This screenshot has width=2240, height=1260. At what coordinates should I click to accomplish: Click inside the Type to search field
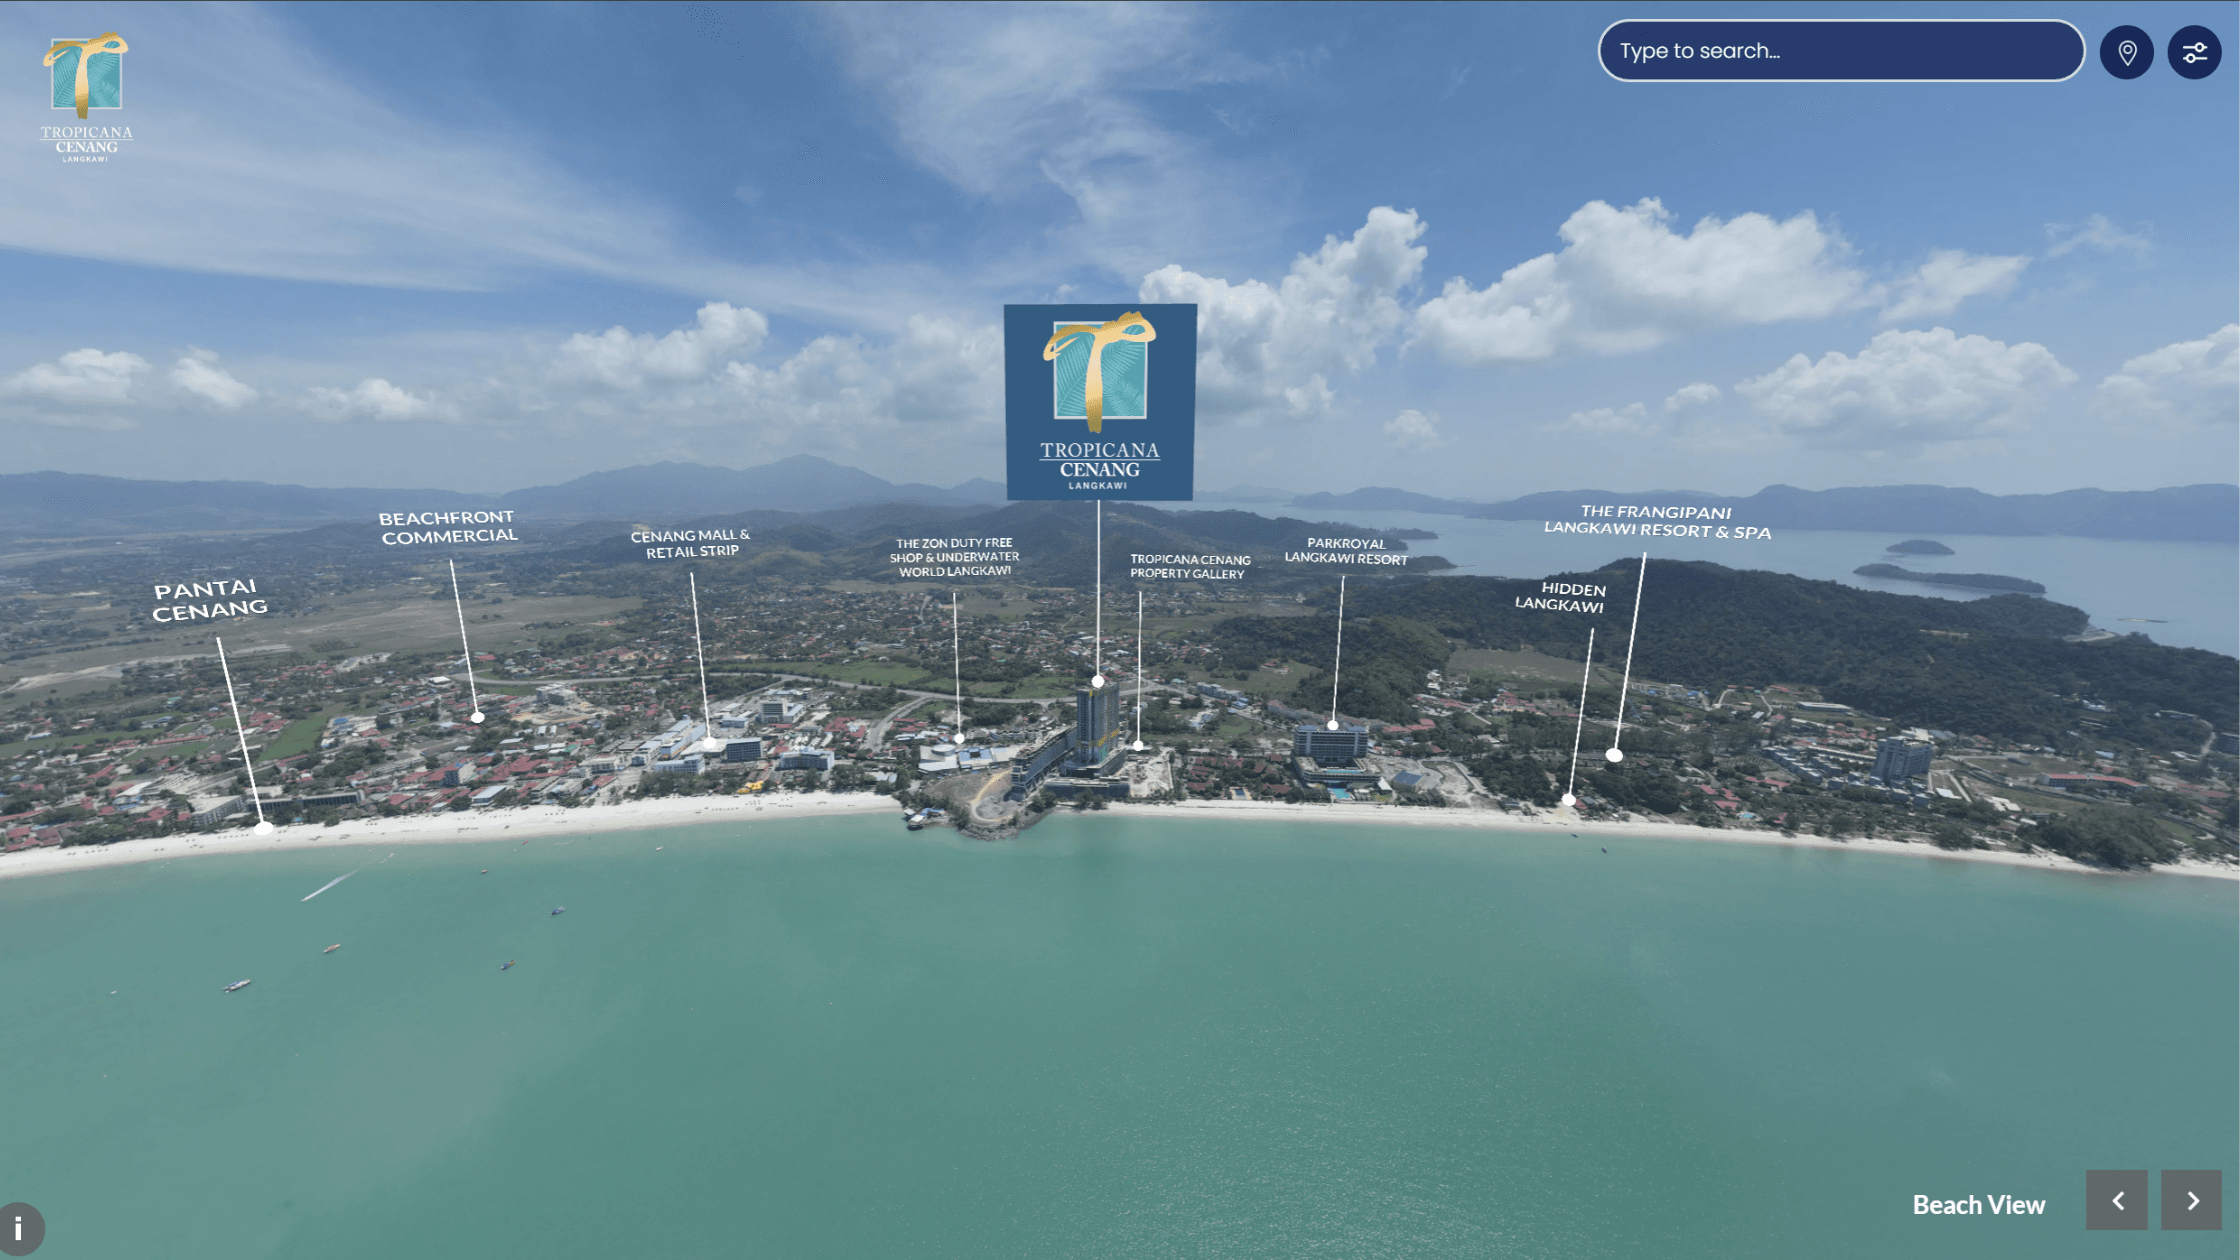(1840, 50)
